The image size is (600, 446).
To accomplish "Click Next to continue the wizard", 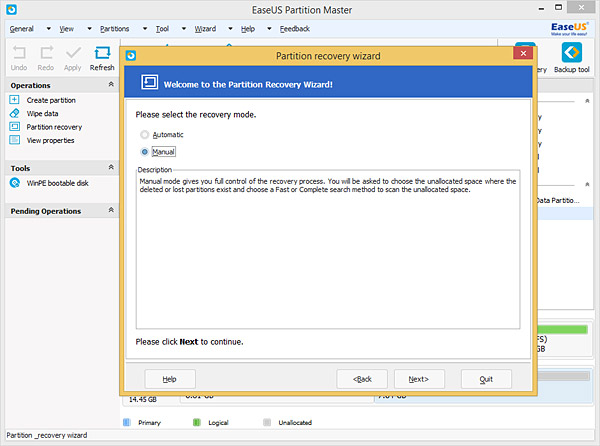I will [x=419, y=379].
